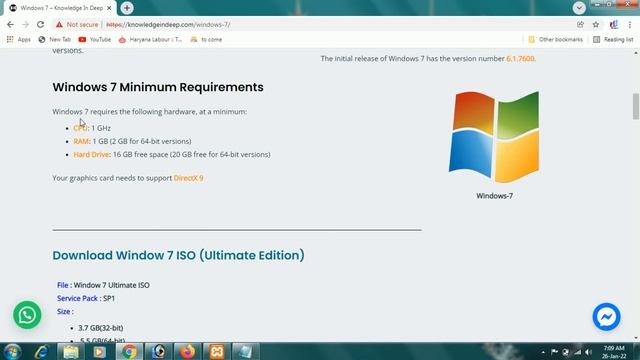Open Firefox from taskbar
The width and height of the screenshot is (640, 360).
pos(187,352)
